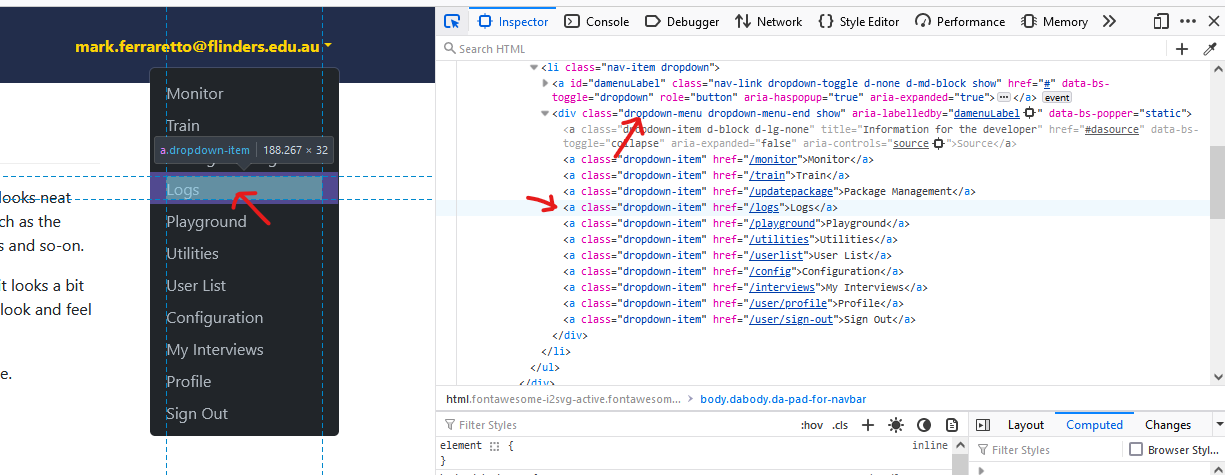Open the DevTools three-dots options menu

[1187, 21]
